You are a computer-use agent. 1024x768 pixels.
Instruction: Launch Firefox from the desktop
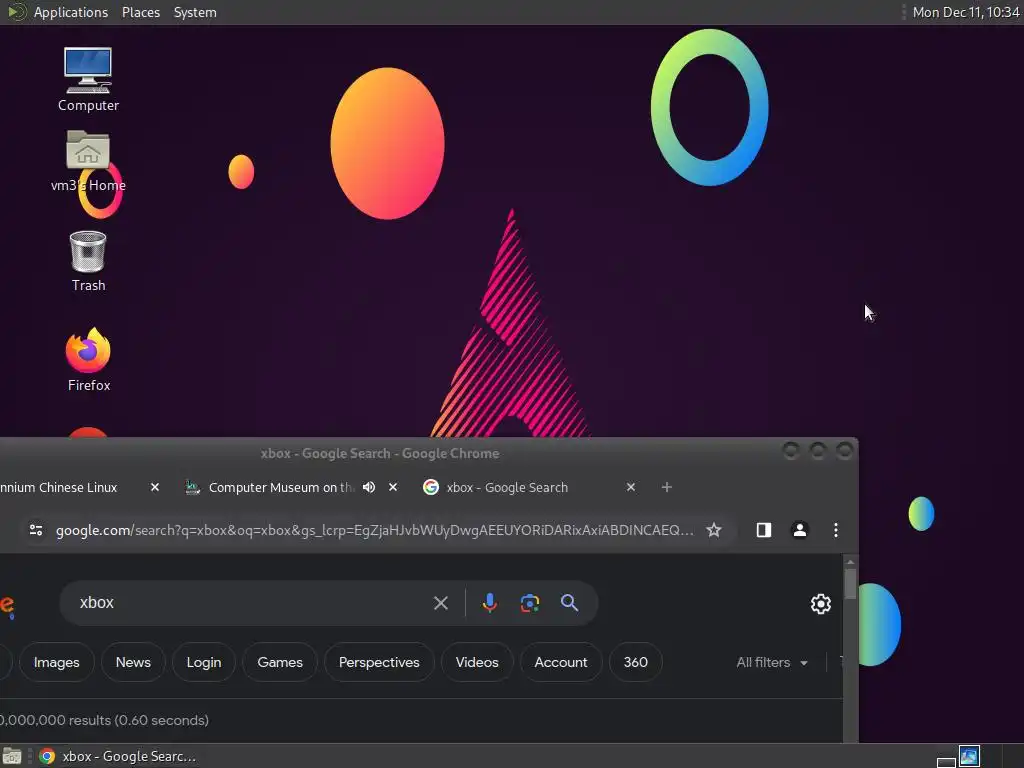click(x=88, y=359)
